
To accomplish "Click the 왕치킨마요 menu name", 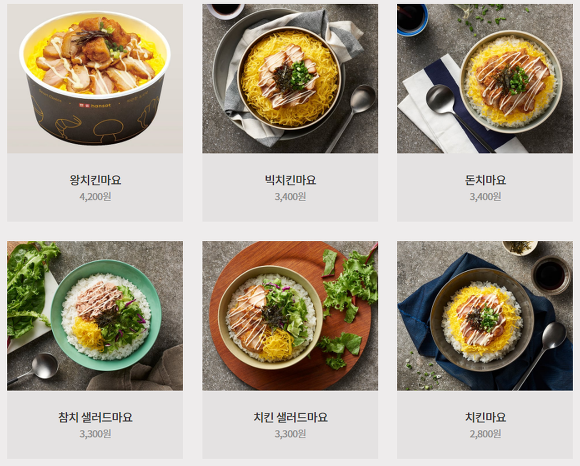I will [x=95, y=180].
